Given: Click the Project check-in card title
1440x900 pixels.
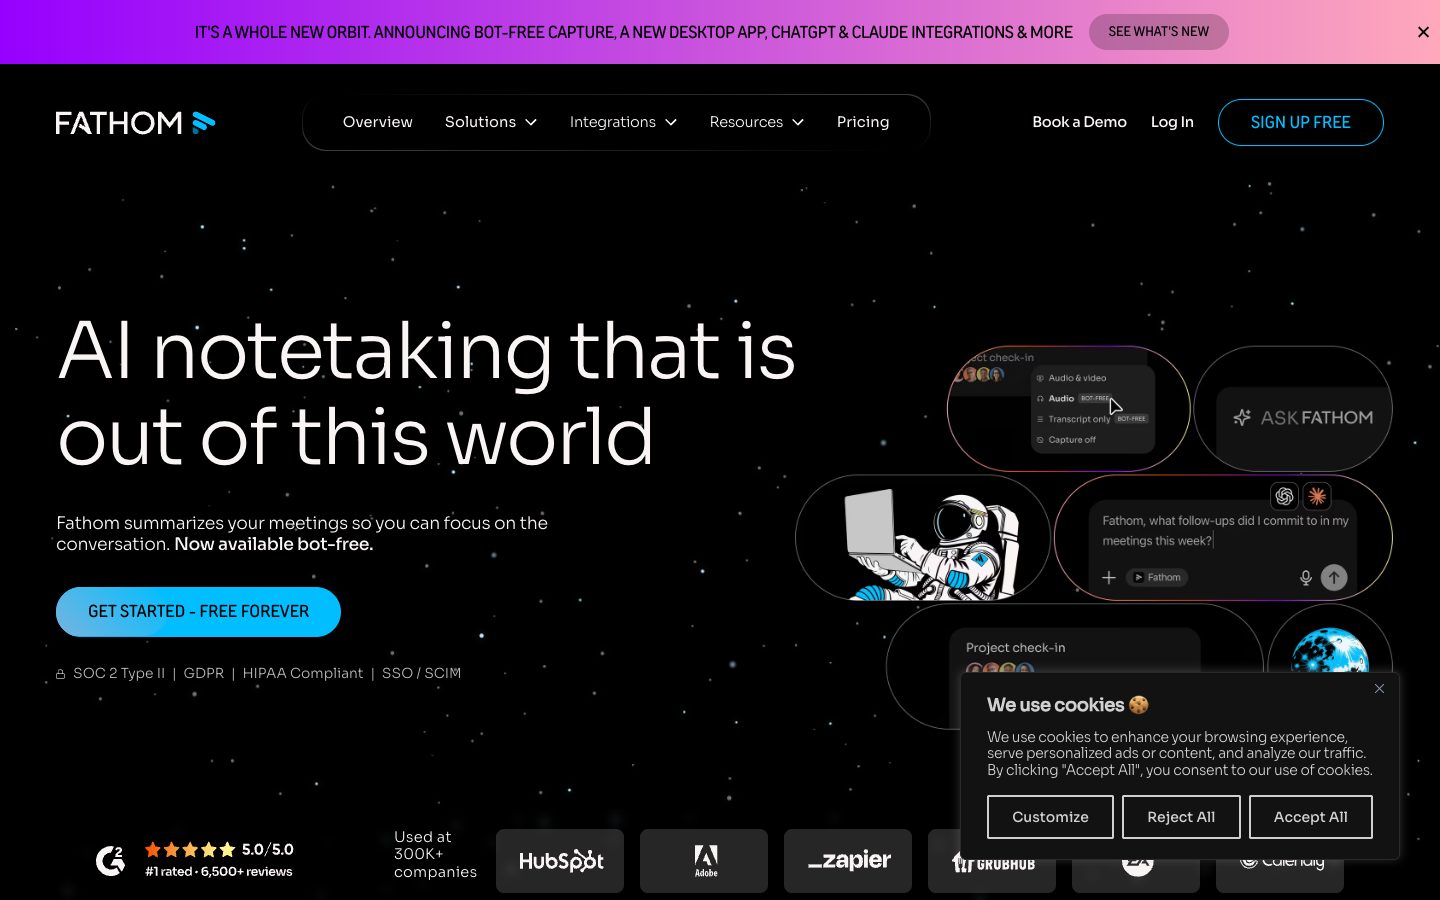Looking at the screenshot, I should click(x=1015, y=648).
